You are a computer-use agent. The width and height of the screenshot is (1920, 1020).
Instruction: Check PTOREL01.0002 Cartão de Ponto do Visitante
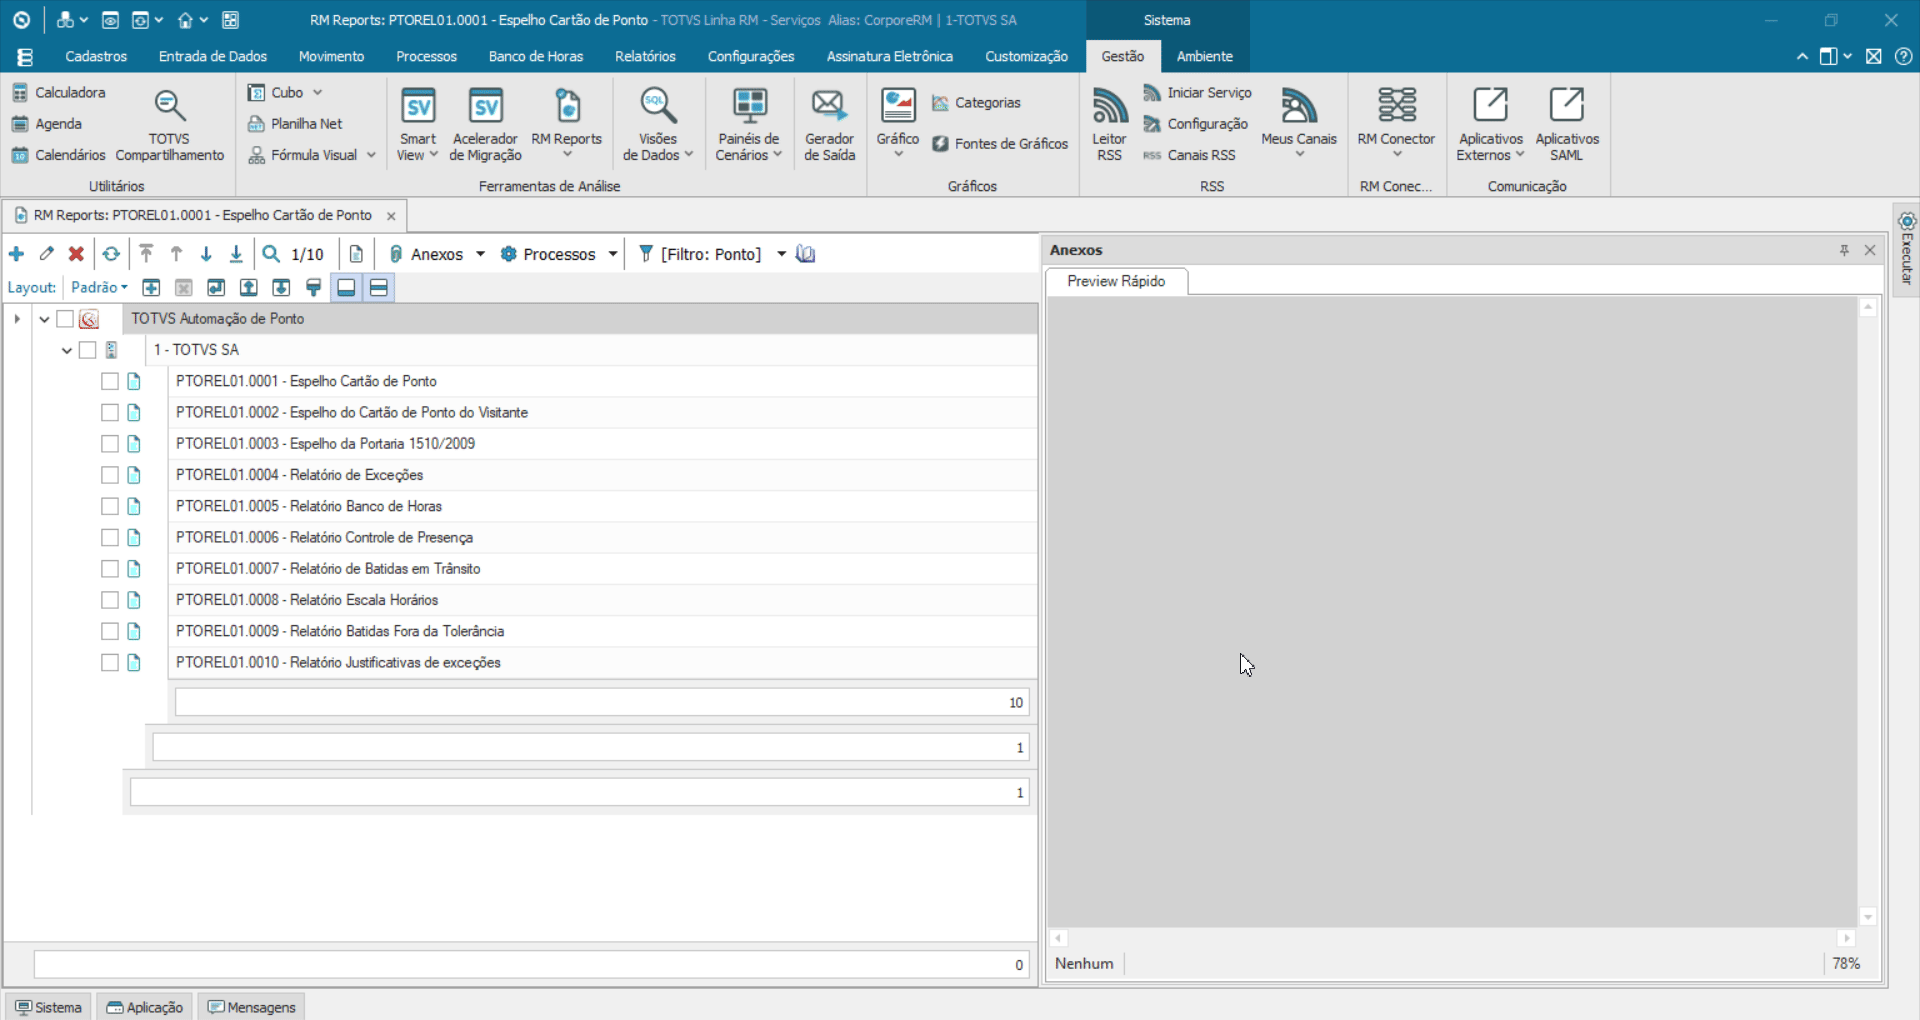(x=110, y=412)
